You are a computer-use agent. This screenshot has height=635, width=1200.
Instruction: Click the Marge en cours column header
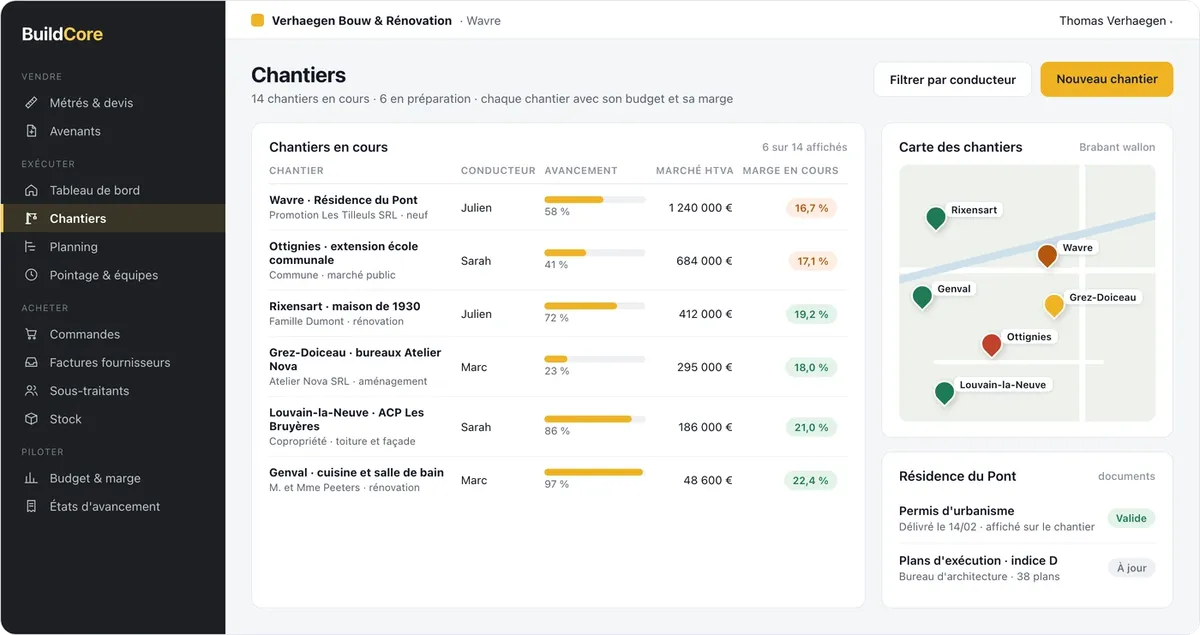[790, 171]
